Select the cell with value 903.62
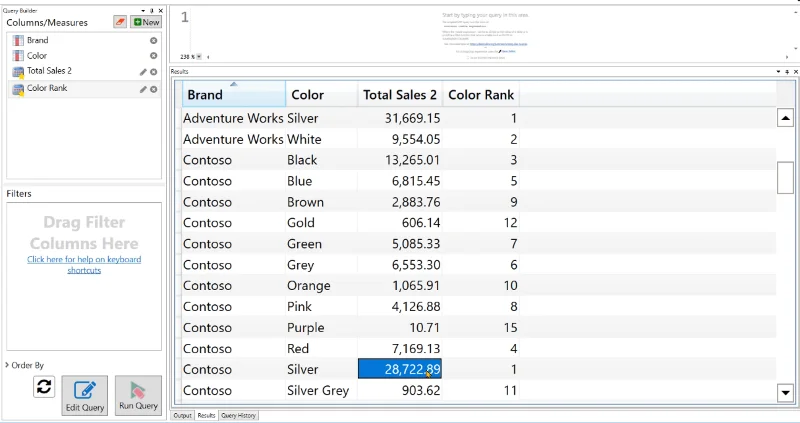Image resolution: width=800 pixels, height=423 pixels. 400,390
